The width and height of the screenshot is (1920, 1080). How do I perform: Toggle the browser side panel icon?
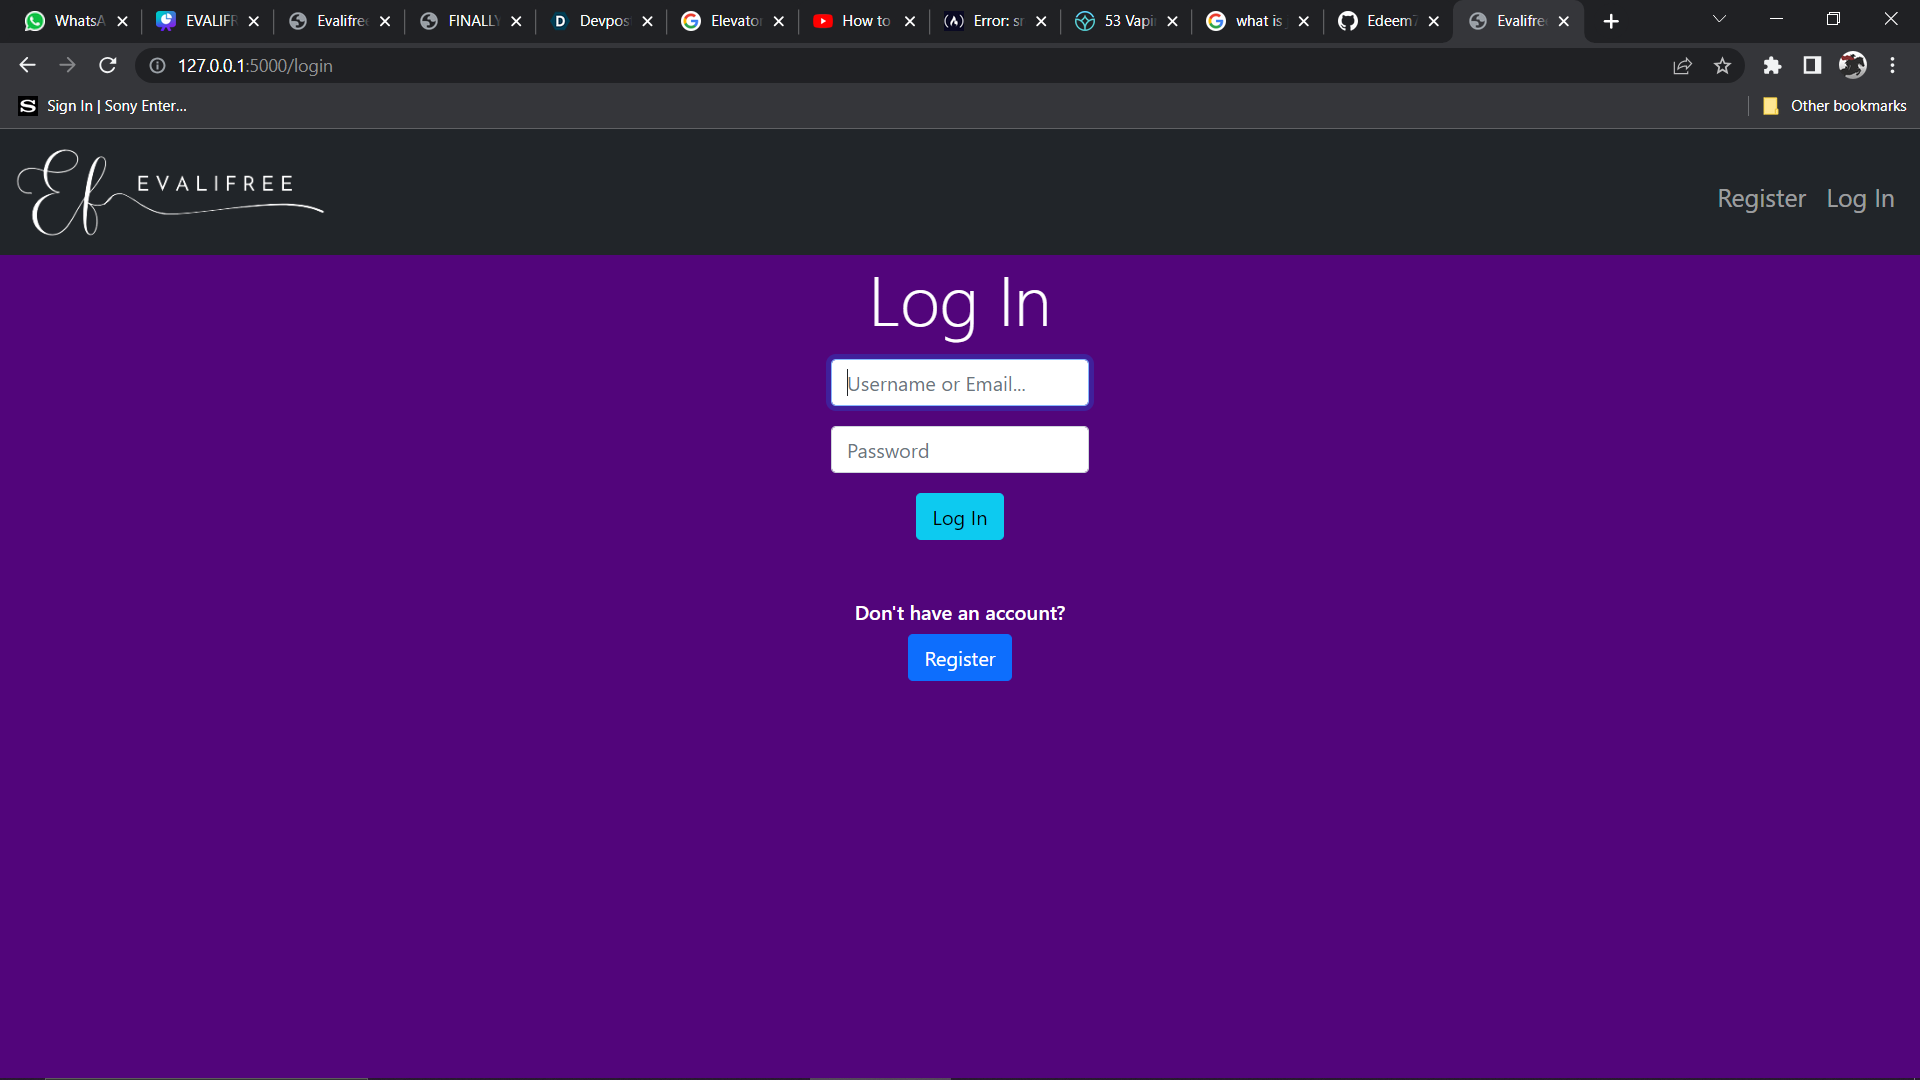tap(1812, 65)
